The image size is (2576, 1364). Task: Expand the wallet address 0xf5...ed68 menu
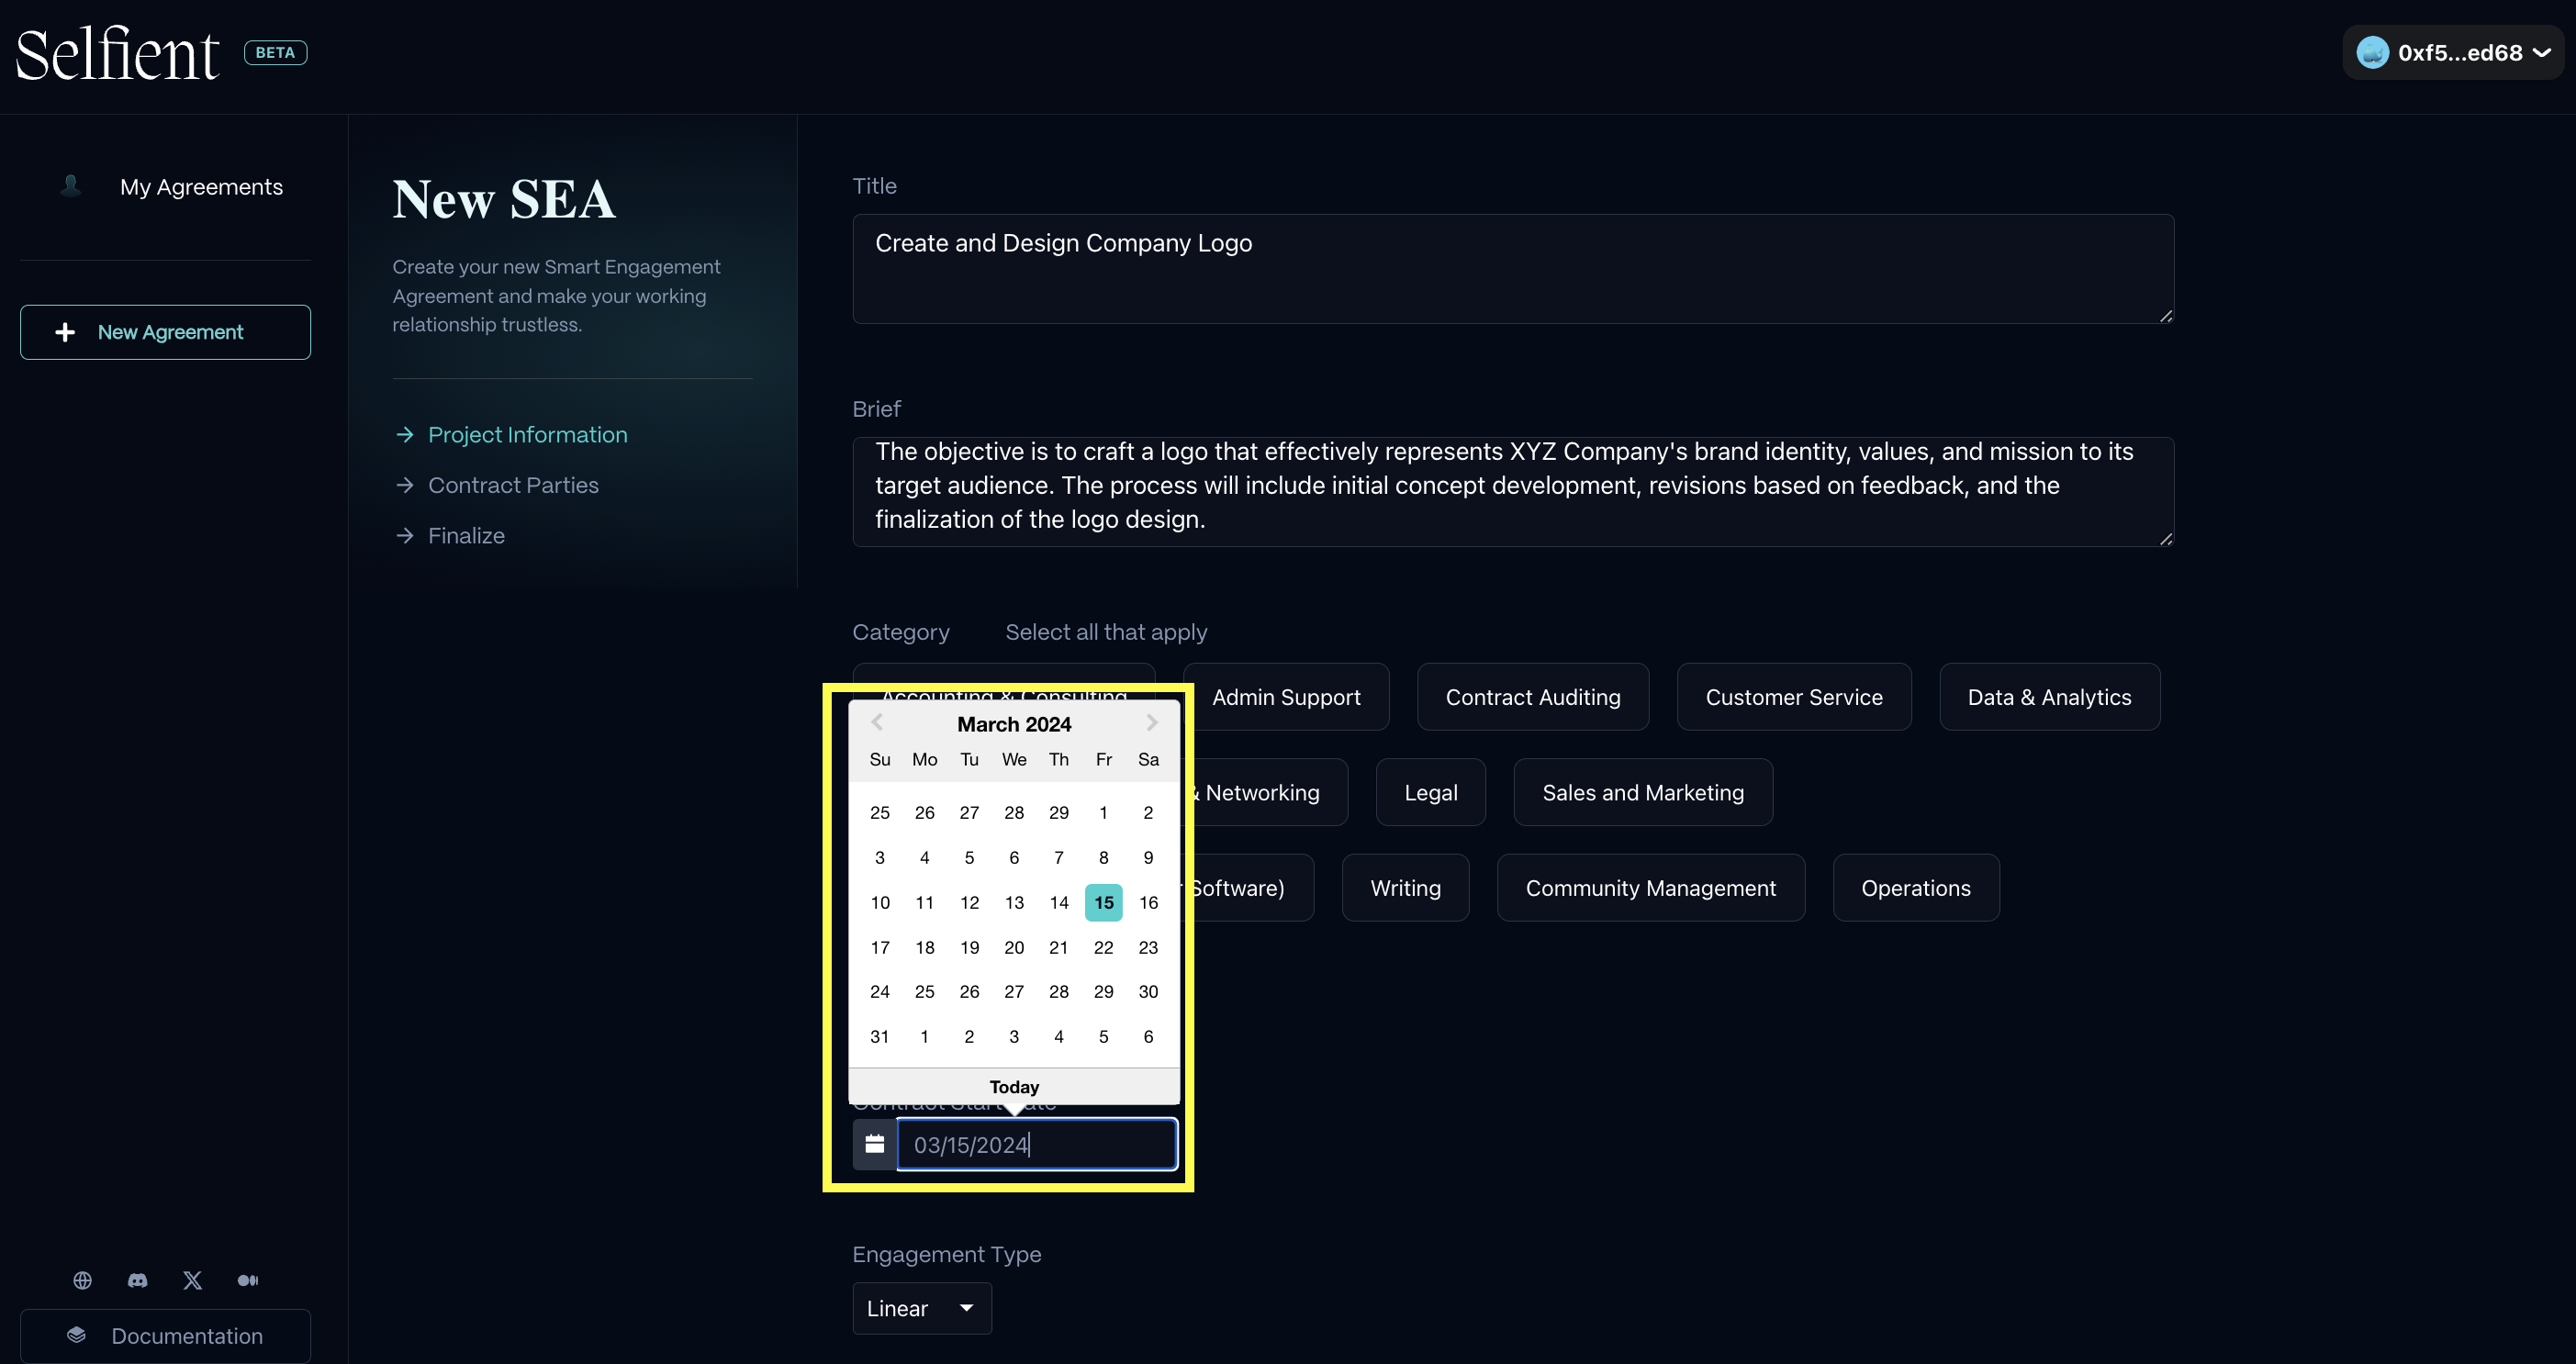2455,53
